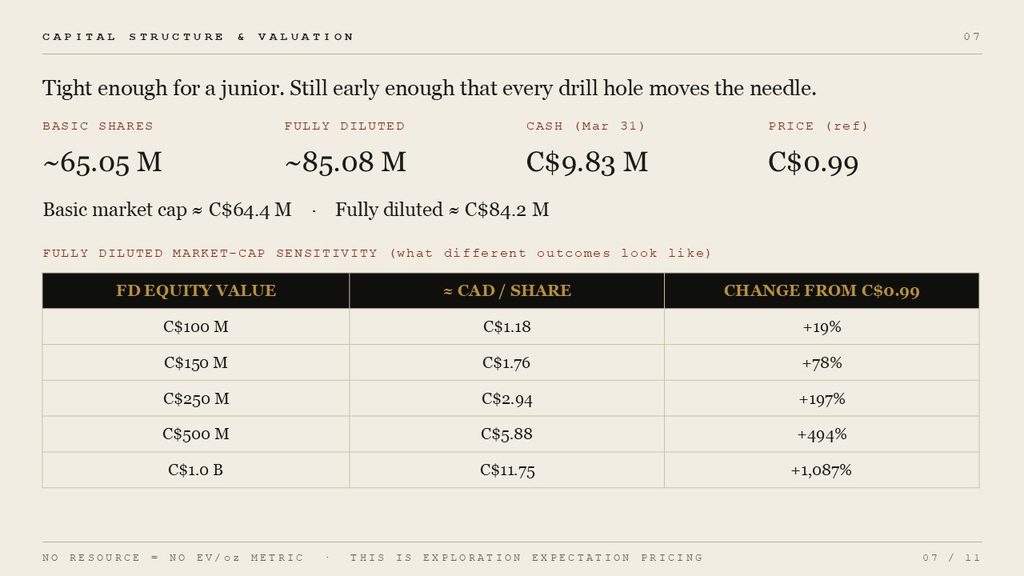This screenshot has width=1024, height=576.
Task: Click the FD Equity Value column header
Action: [x=196, y=291]
